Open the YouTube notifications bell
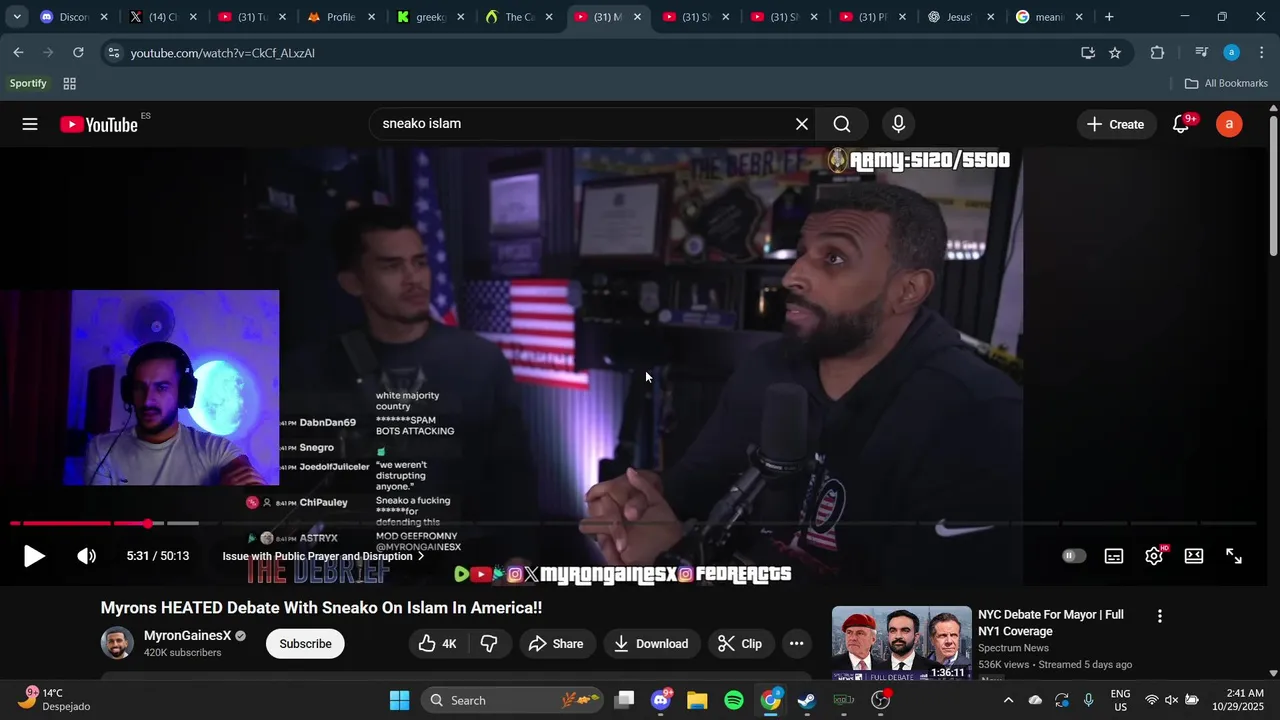The image size is (1280, 720). (1181, 124)
